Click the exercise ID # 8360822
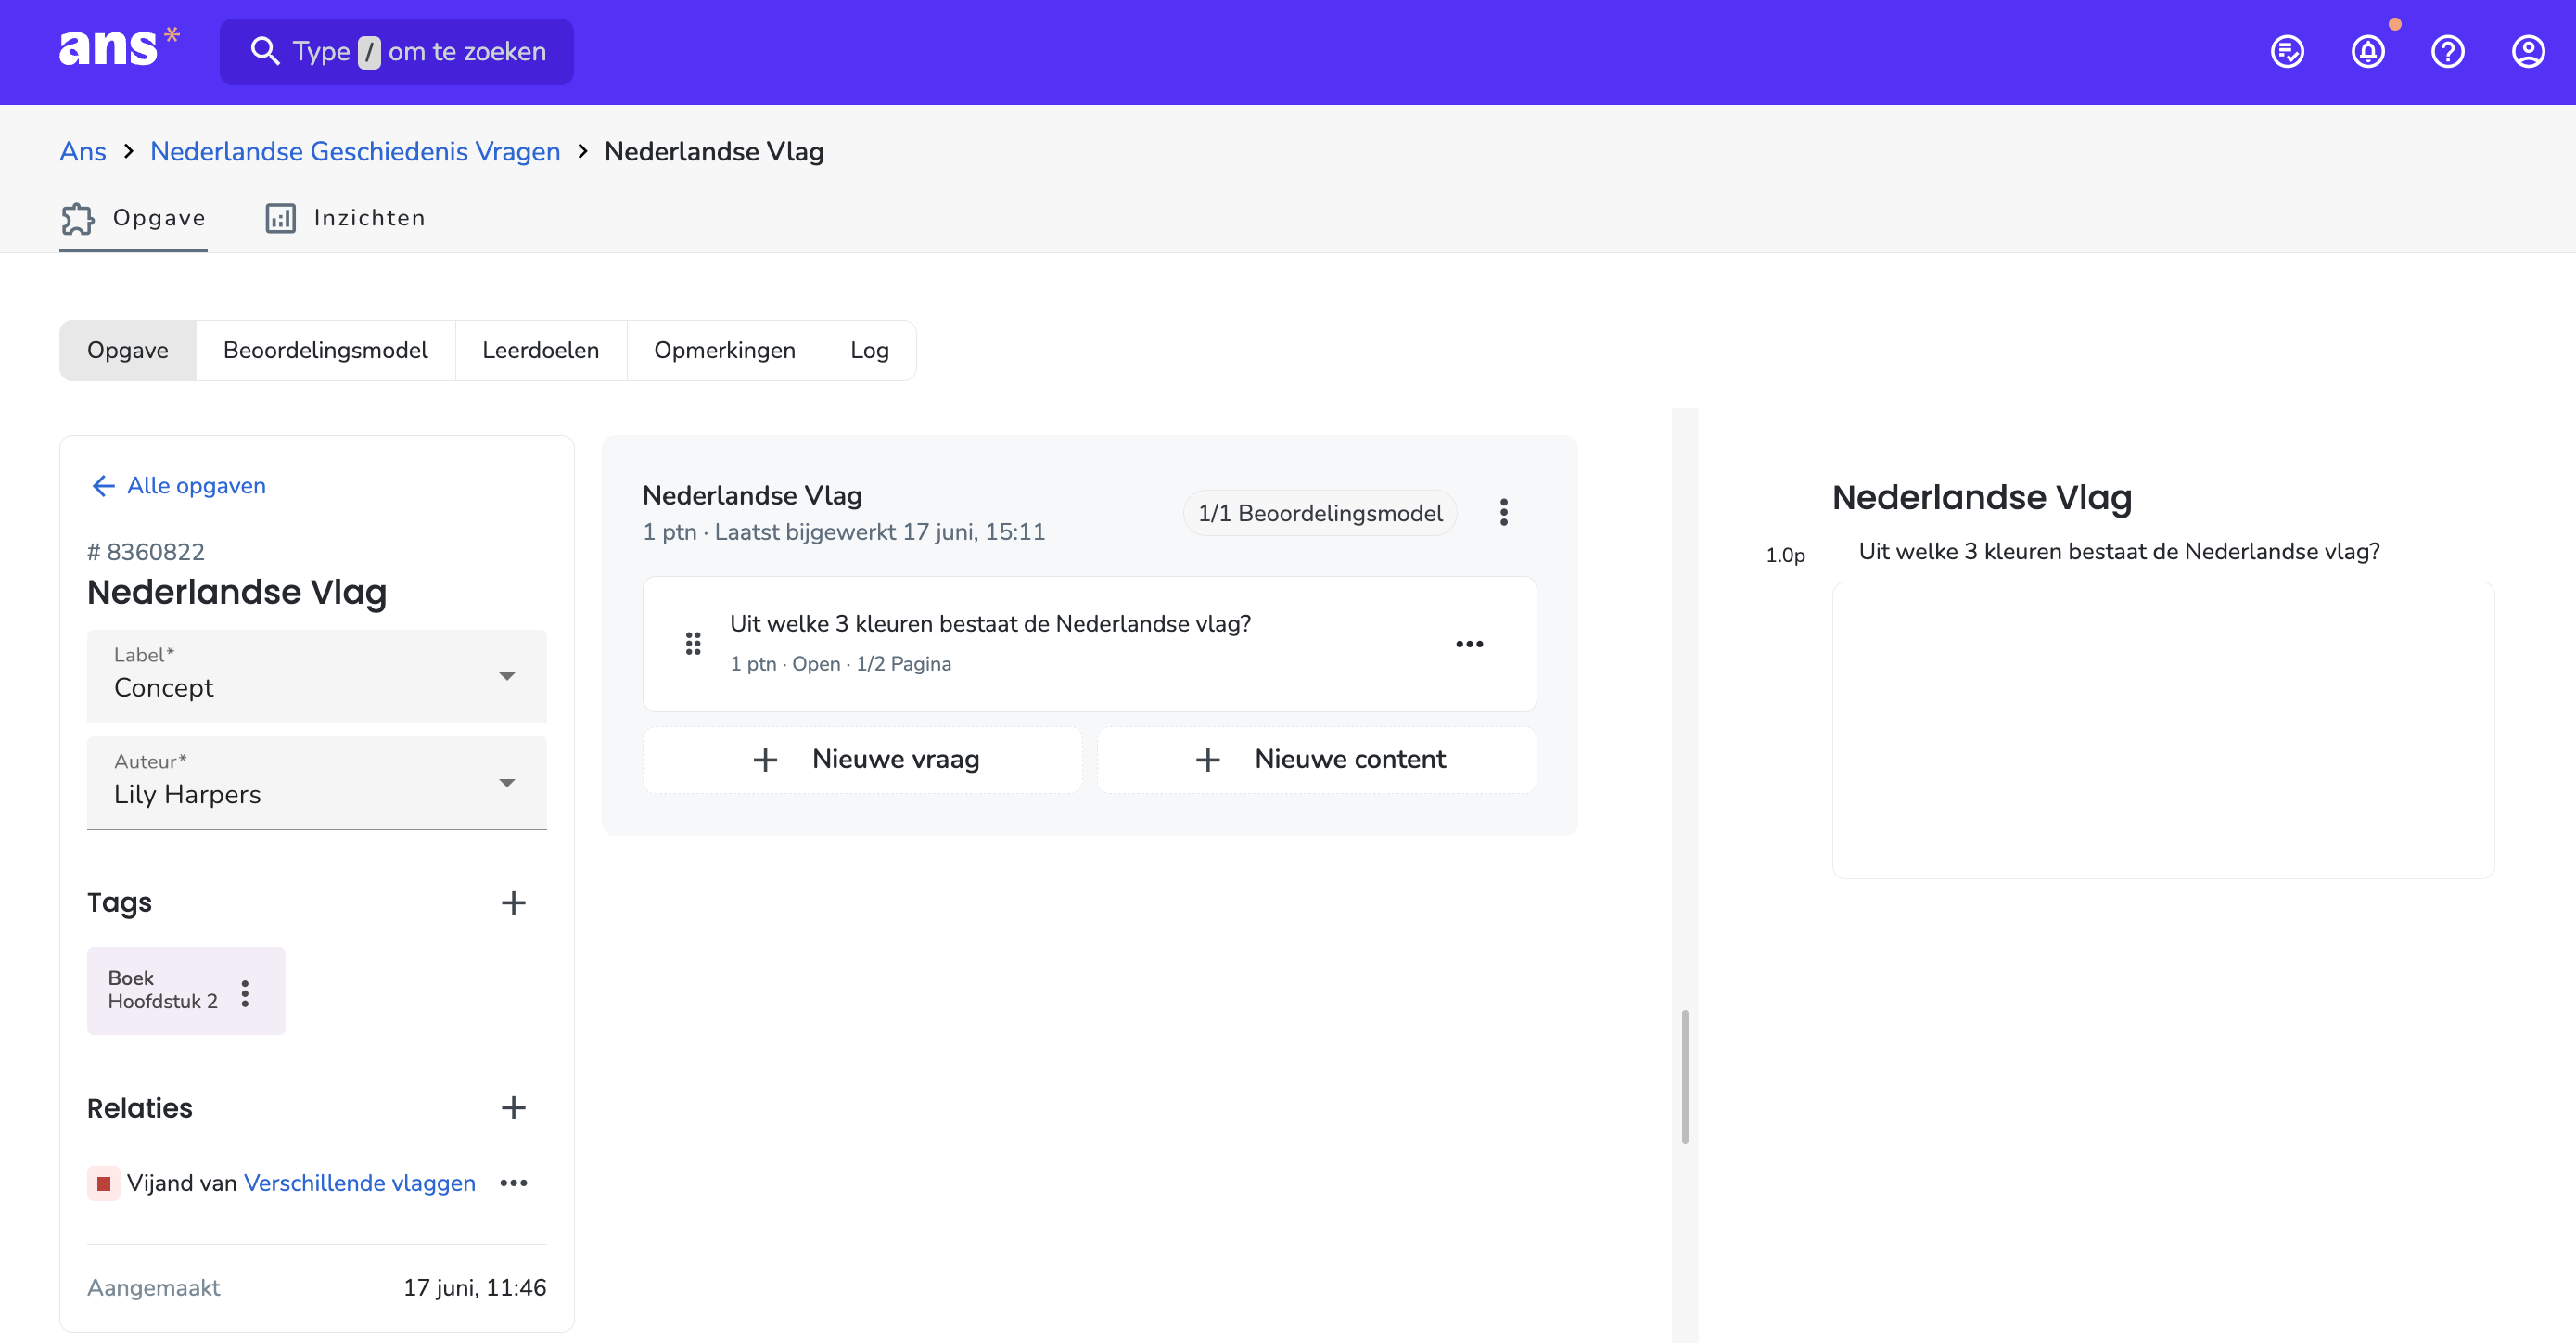2576x1343 pixels. coord(146,552)
